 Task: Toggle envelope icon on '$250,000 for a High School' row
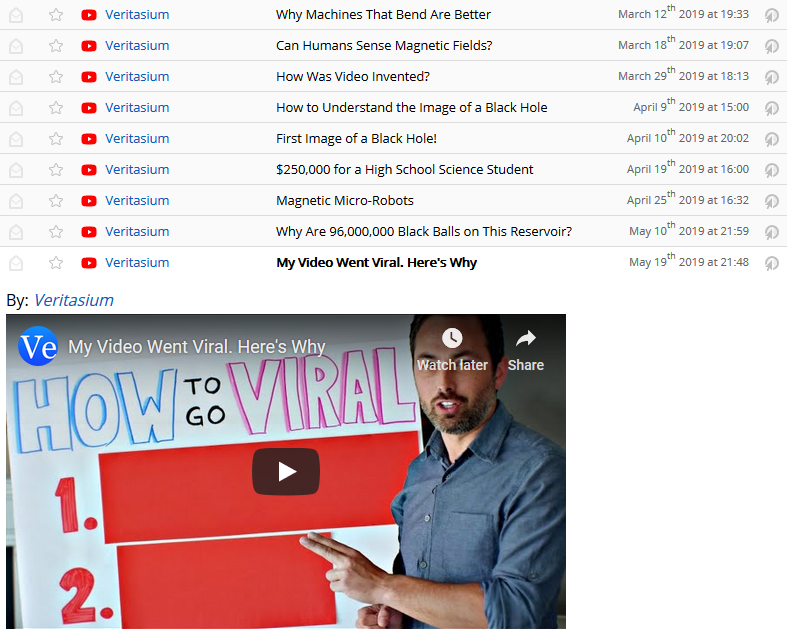click(x=16, y=170)
